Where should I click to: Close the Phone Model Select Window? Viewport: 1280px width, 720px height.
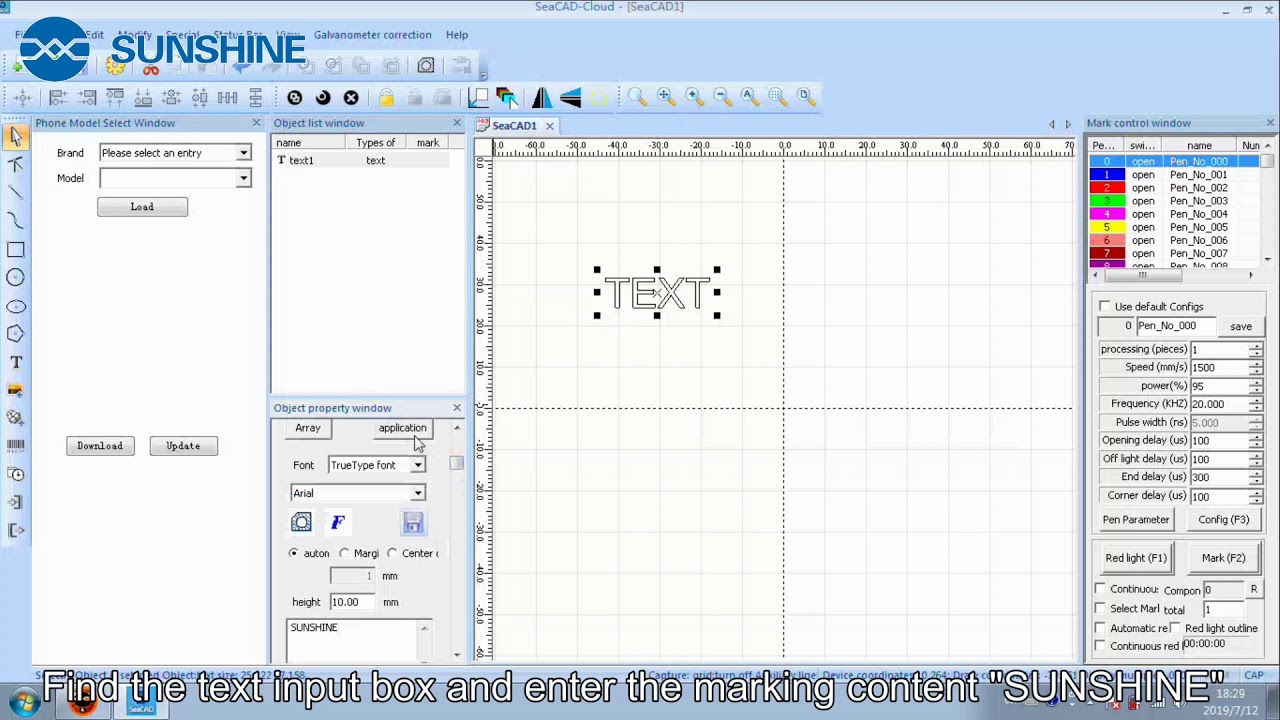click(x=256, y=123)
